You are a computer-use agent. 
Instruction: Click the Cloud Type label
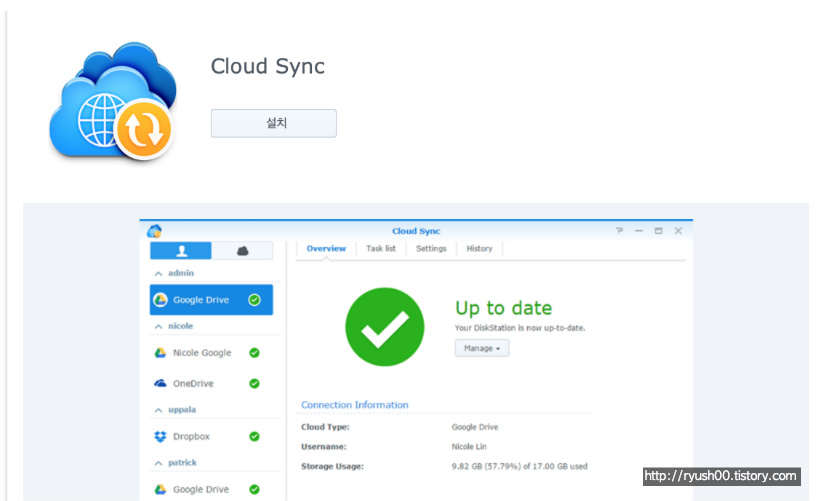tap(325, 427)
